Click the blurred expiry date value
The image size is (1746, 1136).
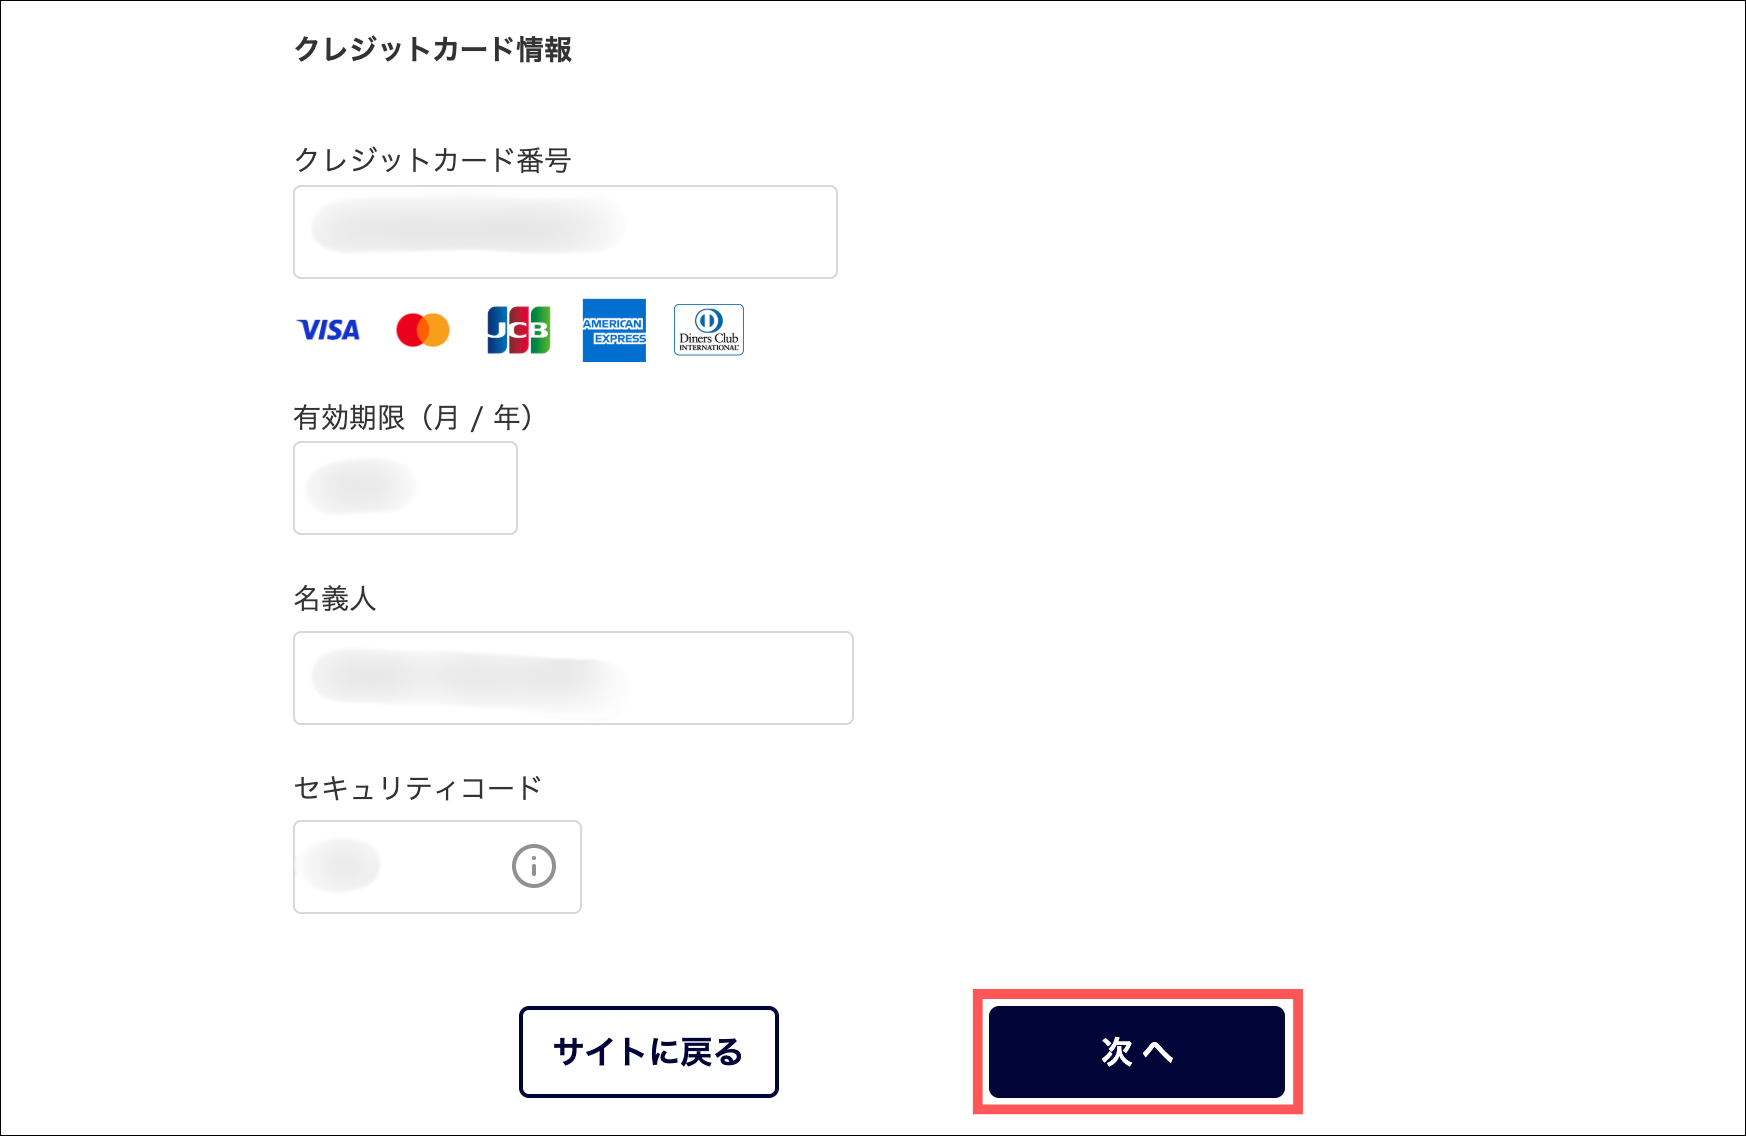pyautogui.click(x=360, y=487)
